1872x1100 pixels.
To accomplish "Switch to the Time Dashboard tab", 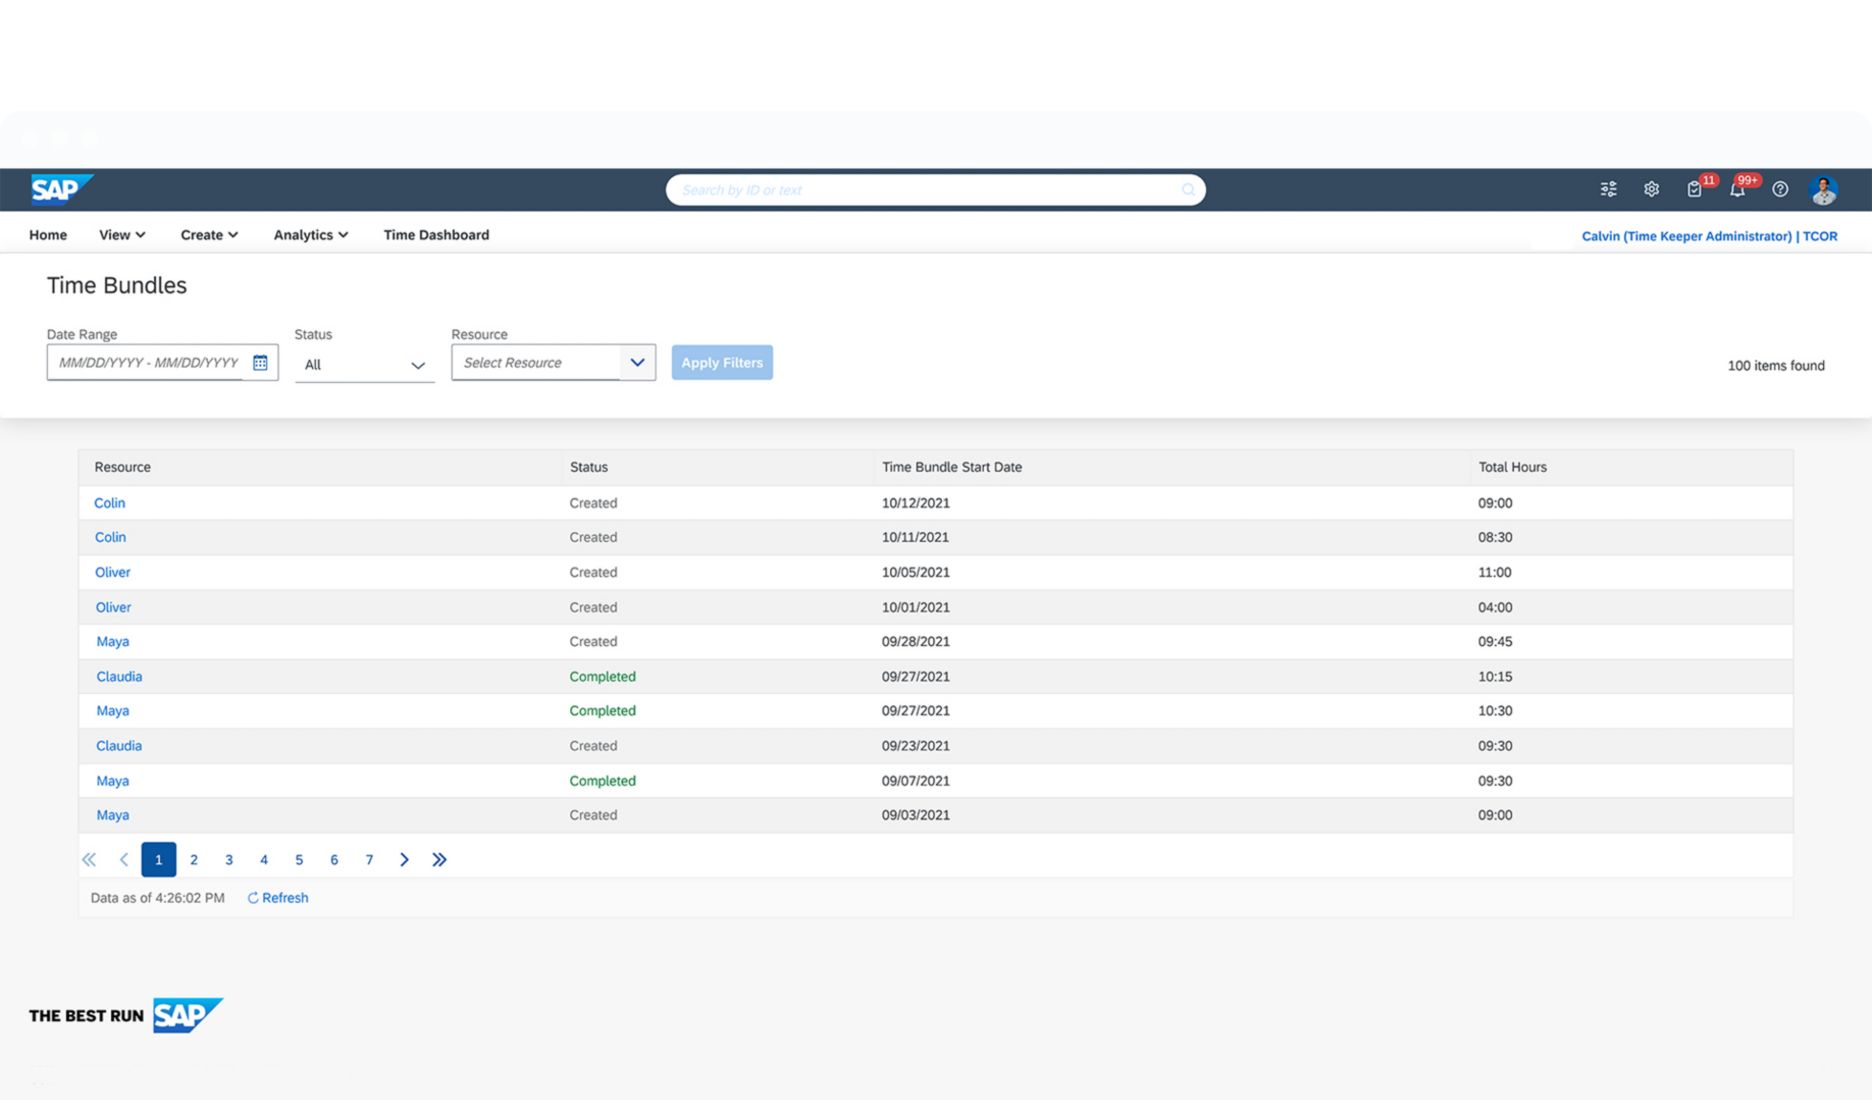I will tap(436, 235).
